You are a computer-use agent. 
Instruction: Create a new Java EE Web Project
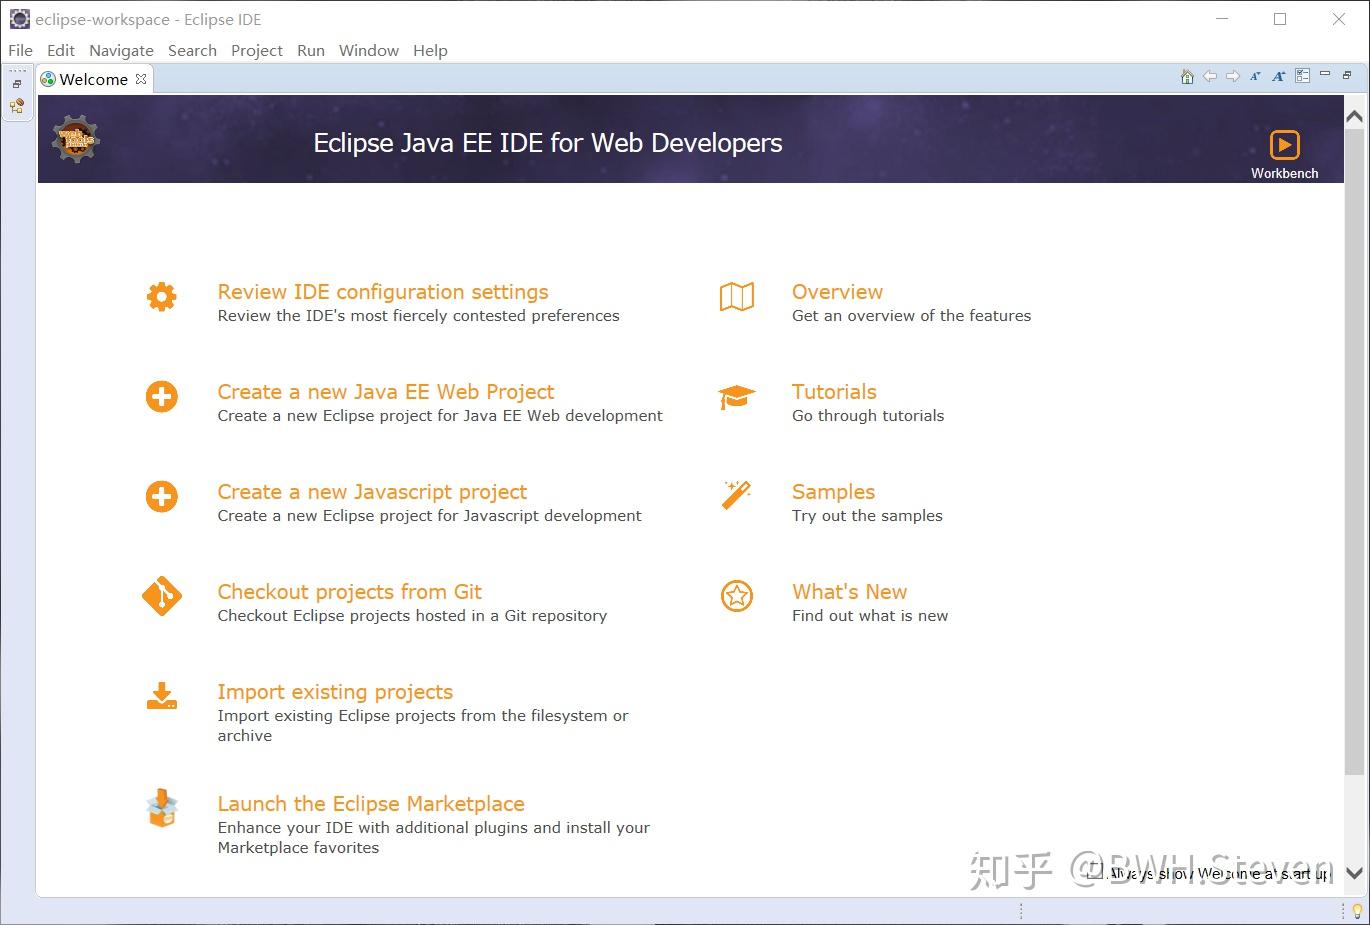386,391
